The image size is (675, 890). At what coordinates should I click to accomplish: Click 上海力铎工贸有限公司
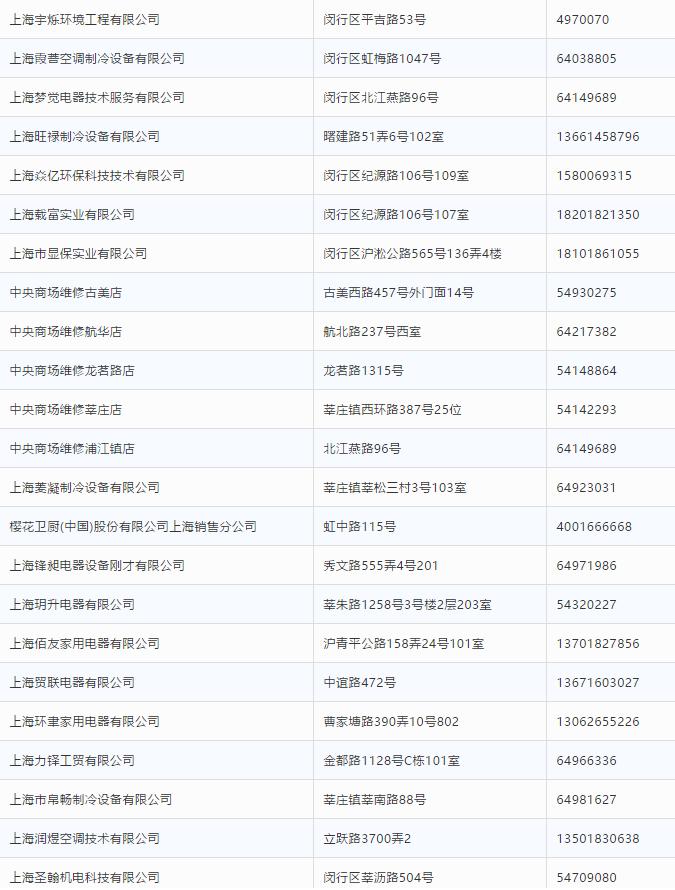pyautogui.click(x=72, y=761)
